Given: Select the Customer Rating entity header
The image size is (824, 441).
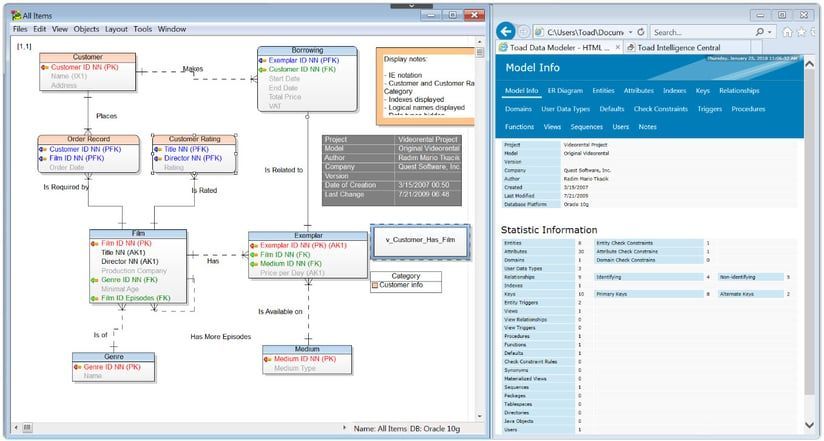Looking at the screenshot, I should point(194,139).
